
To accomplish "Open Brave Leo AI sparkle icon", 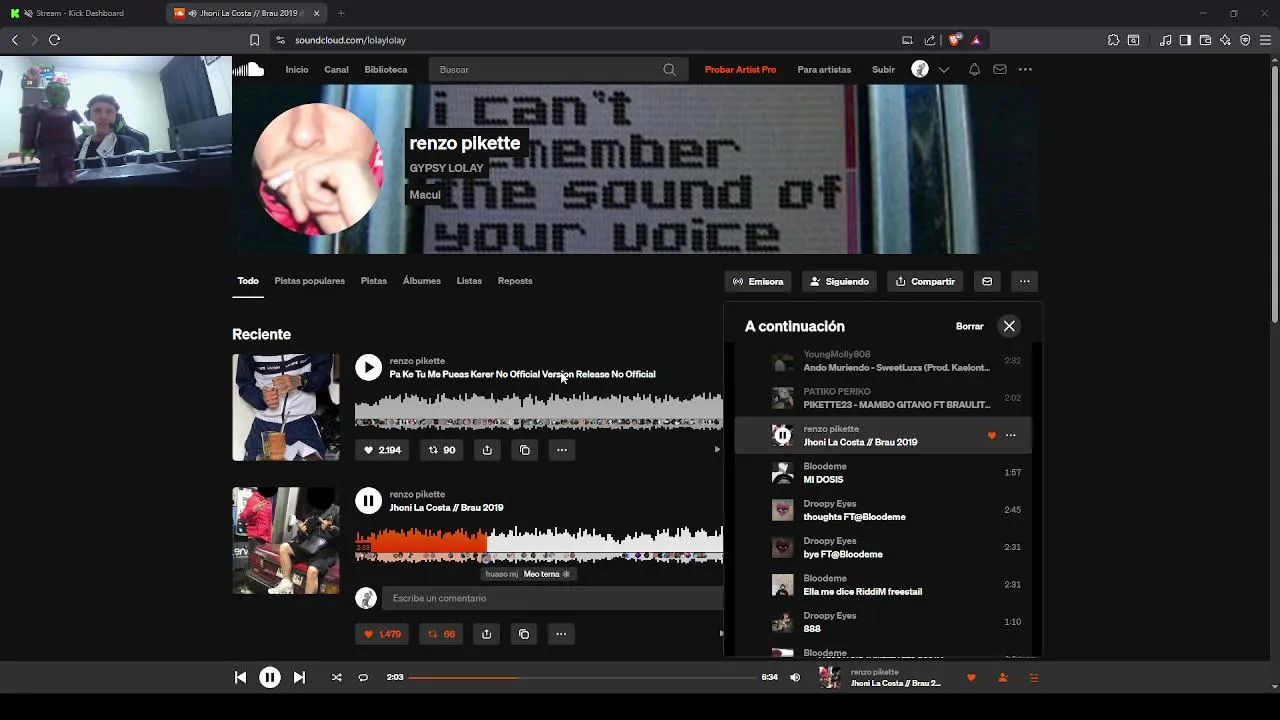I will [x=1225, y=40].
